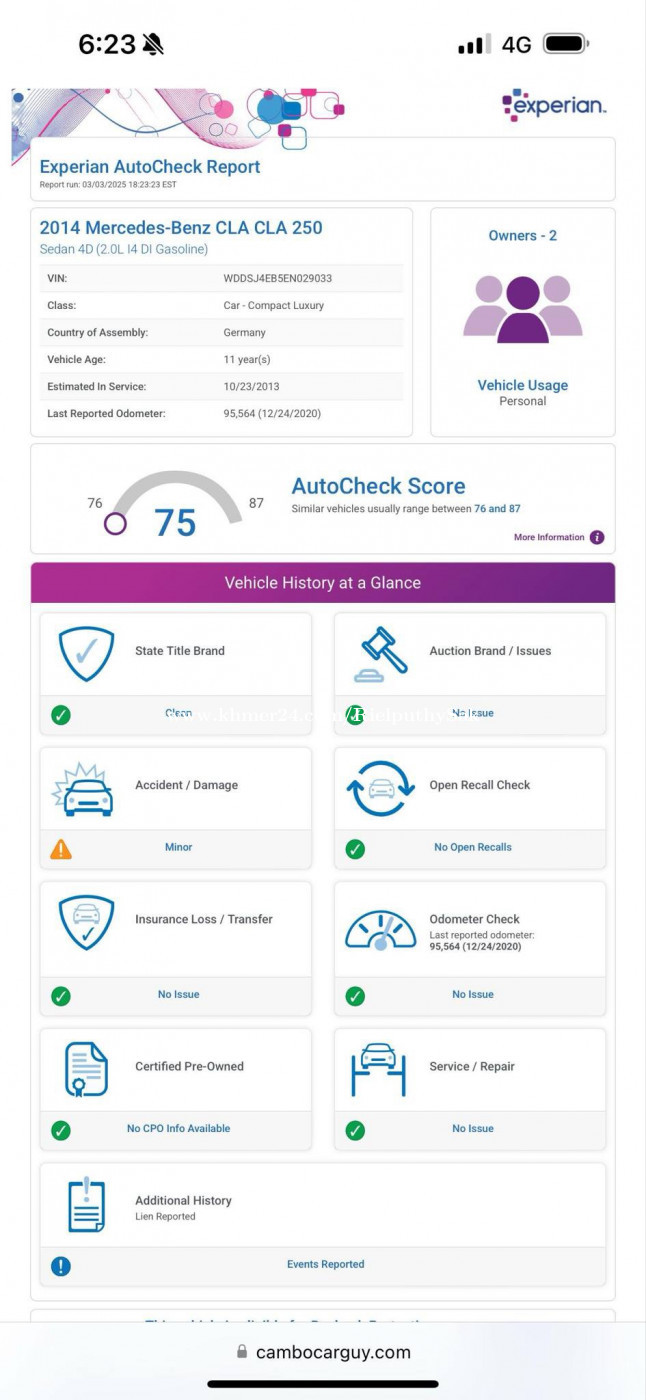
Task: Click No Issue under Service / Repair
Action: click(x=473, y=1128)
